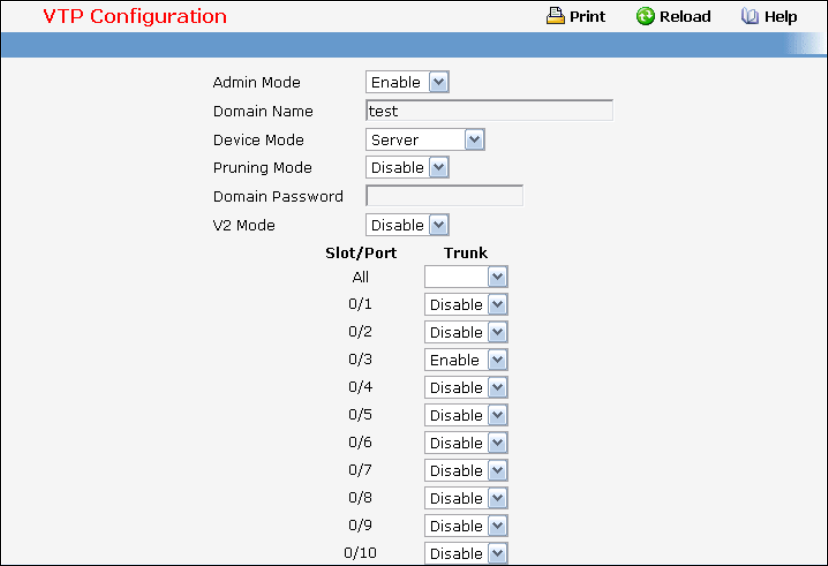This screenshot has width=828, height=566.
Task: Open the Trunk dropdown for port 0/2
Action: (x=466, y=332)
